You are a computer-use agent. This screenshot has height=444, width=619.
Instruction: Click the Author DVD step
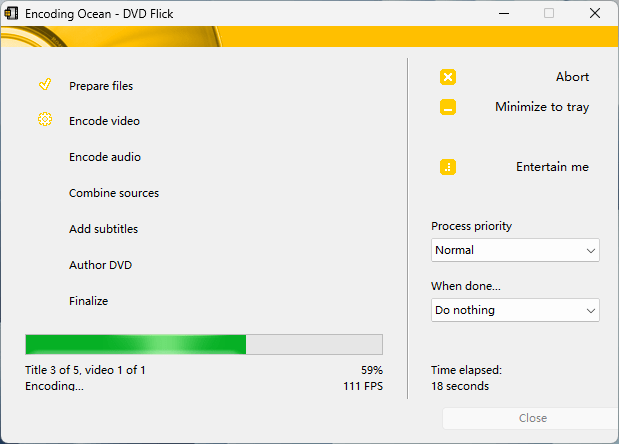(100, 265)
